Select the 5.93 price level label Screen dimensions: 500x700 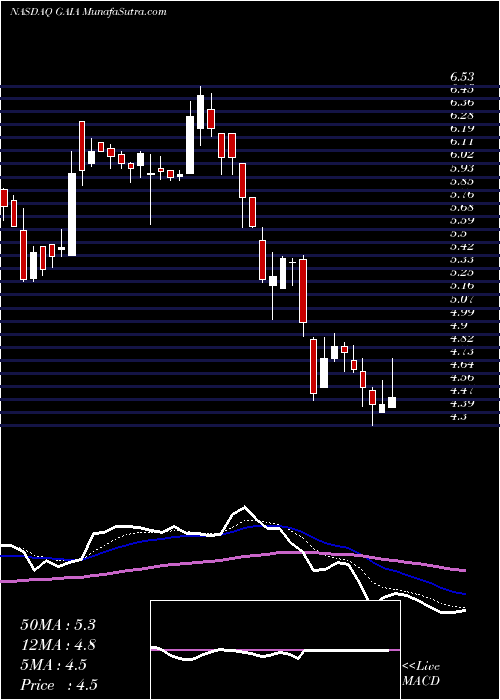coord(462,168)
